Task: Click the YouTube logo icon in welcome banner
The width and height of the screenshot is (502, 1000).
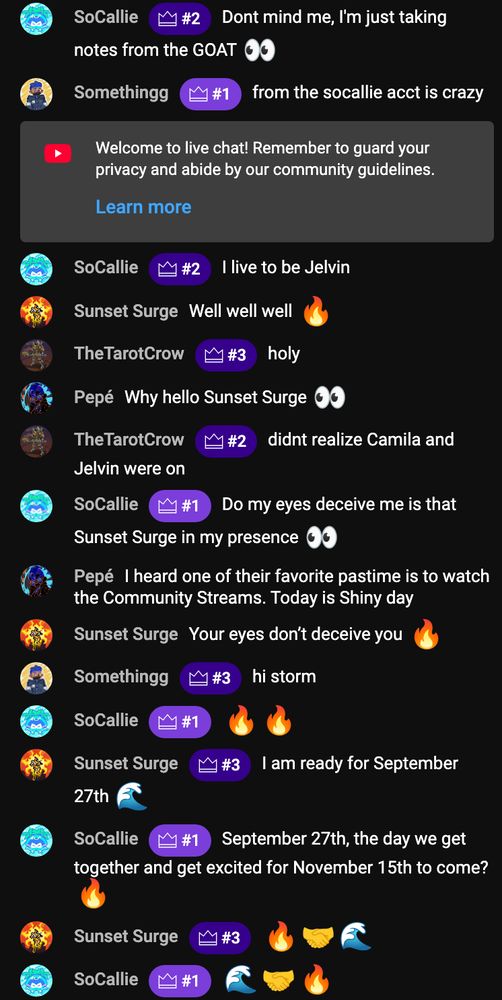Action: click(57, 153)
